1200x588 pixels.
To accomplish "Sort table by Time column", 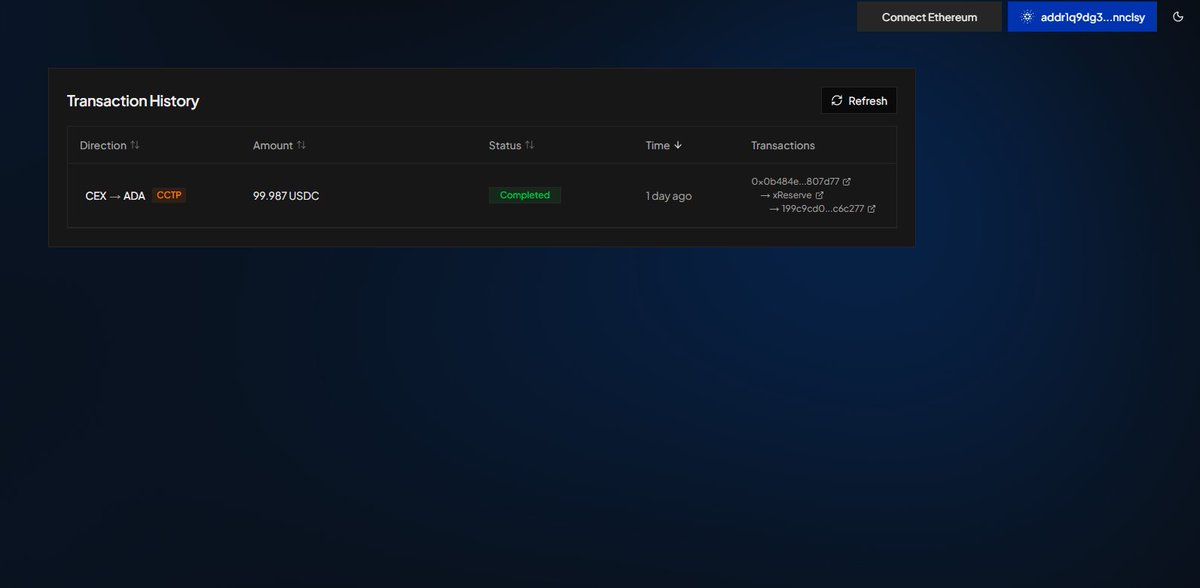I will [x=664, y=145].
